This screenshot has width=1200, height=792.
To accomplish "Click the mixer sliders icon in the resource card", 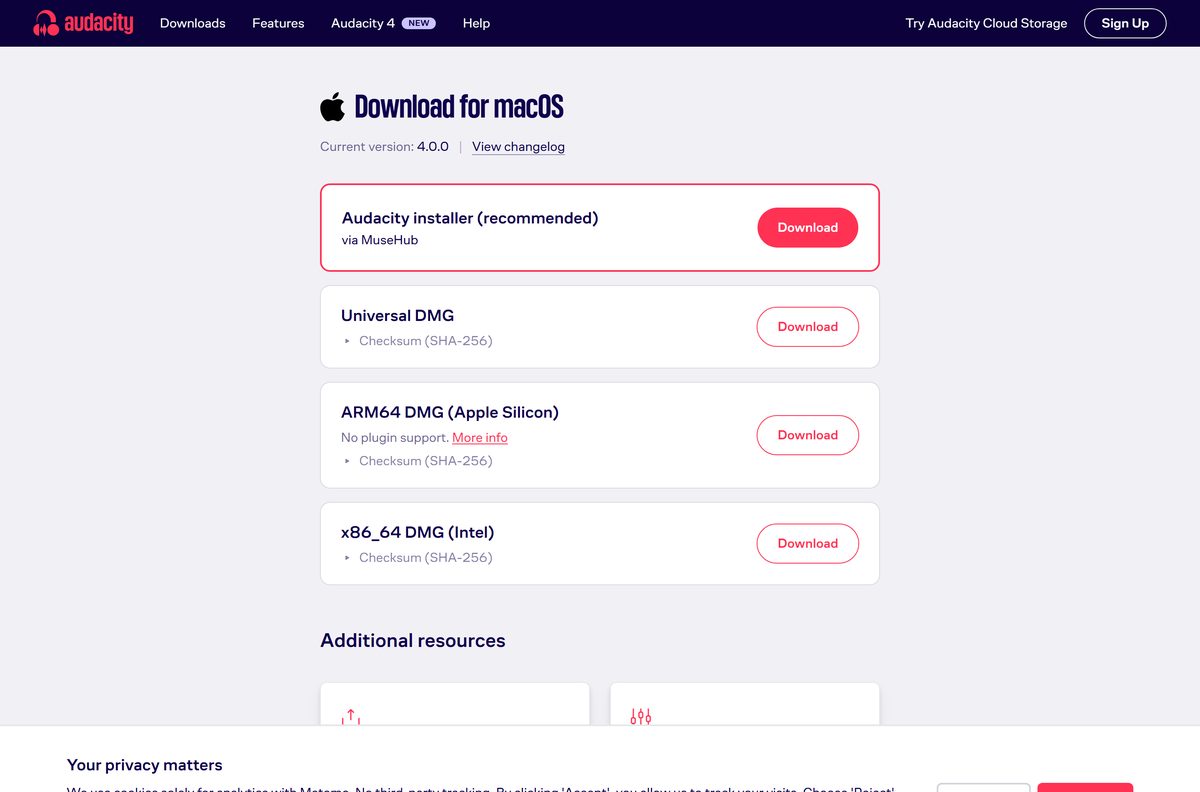I will pos(641,716).
